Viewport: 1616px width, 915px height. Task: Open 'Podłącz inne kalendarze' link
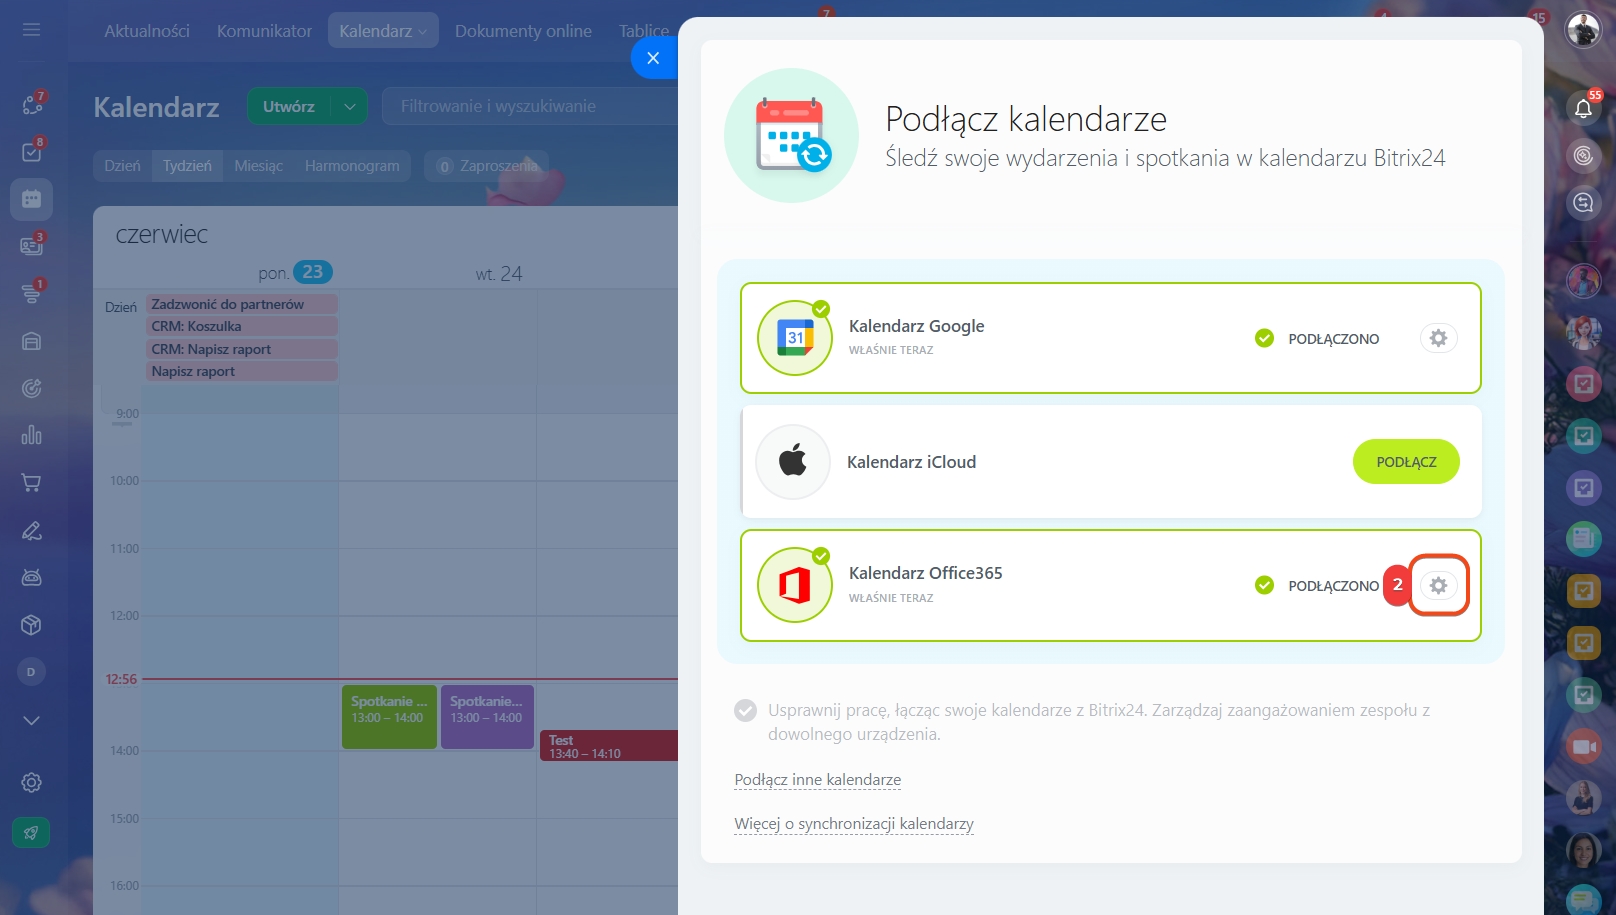818,780
